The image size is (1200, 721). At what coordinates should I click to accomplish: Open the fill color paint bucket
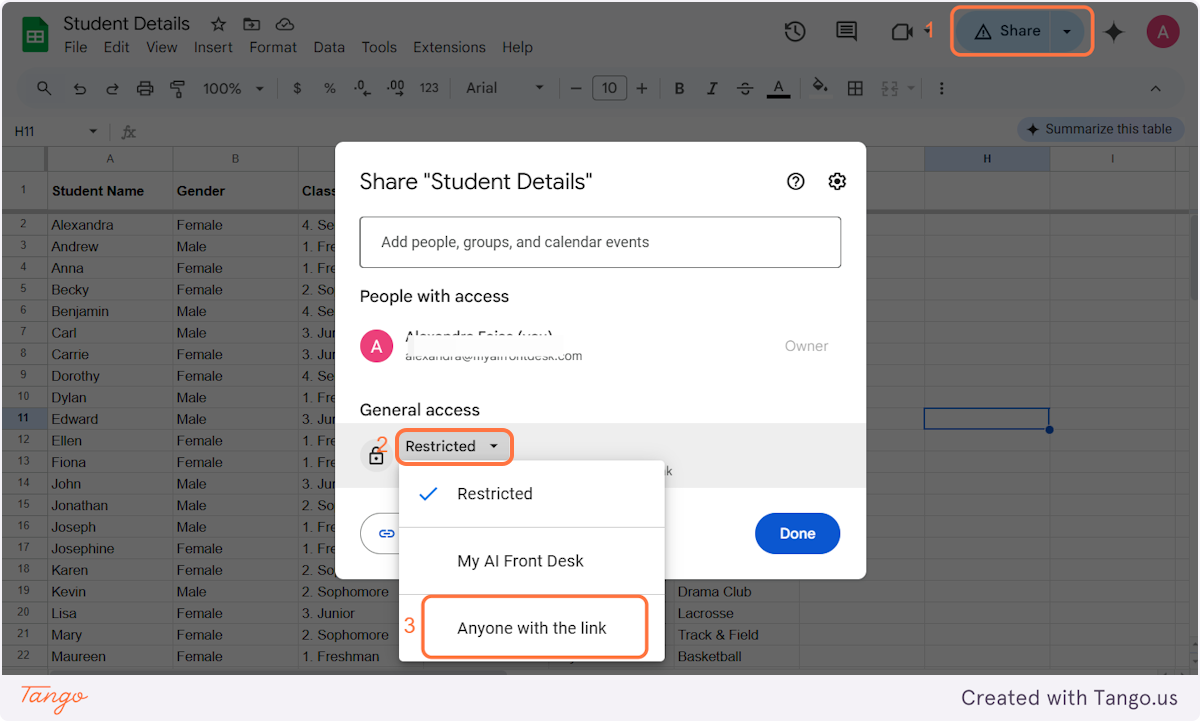(820, 87)
